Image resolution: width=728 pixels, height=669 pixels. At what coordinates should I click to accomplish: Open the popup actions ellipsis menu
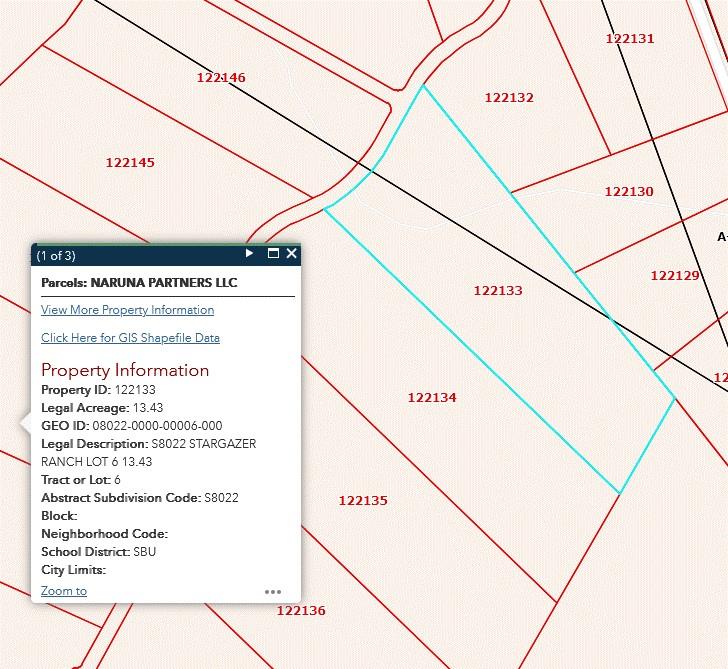(273, 592)
